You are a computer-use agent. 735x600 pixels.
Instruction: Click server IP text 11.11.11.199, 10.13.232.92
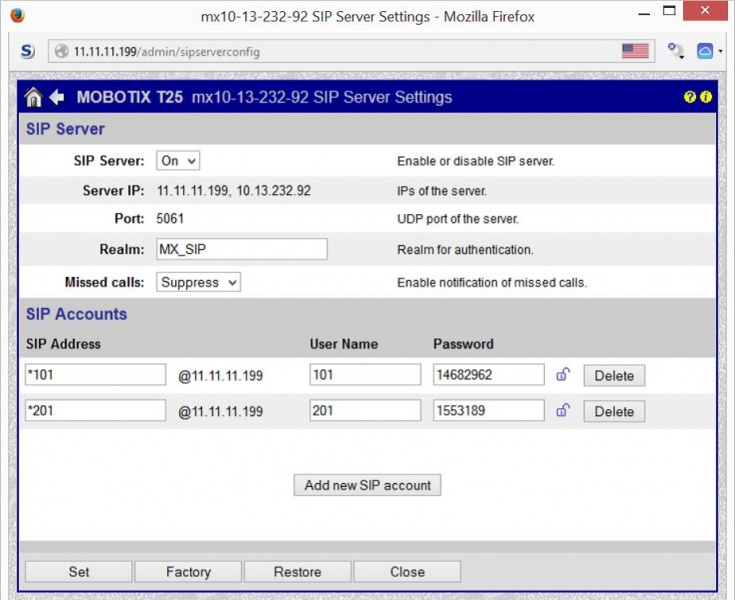(x=233, y=190)
